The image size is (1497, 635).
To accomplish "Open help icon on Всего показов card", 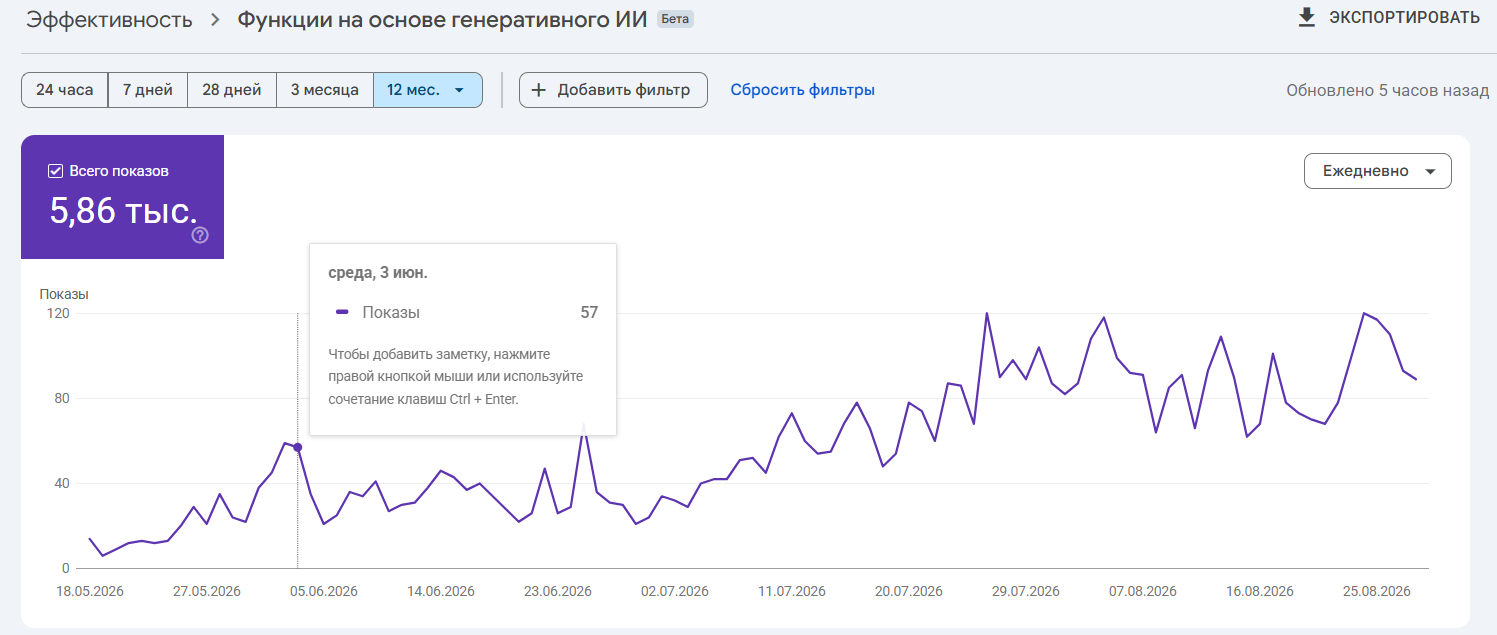I will pyautogui.click(x=200, y=235).
